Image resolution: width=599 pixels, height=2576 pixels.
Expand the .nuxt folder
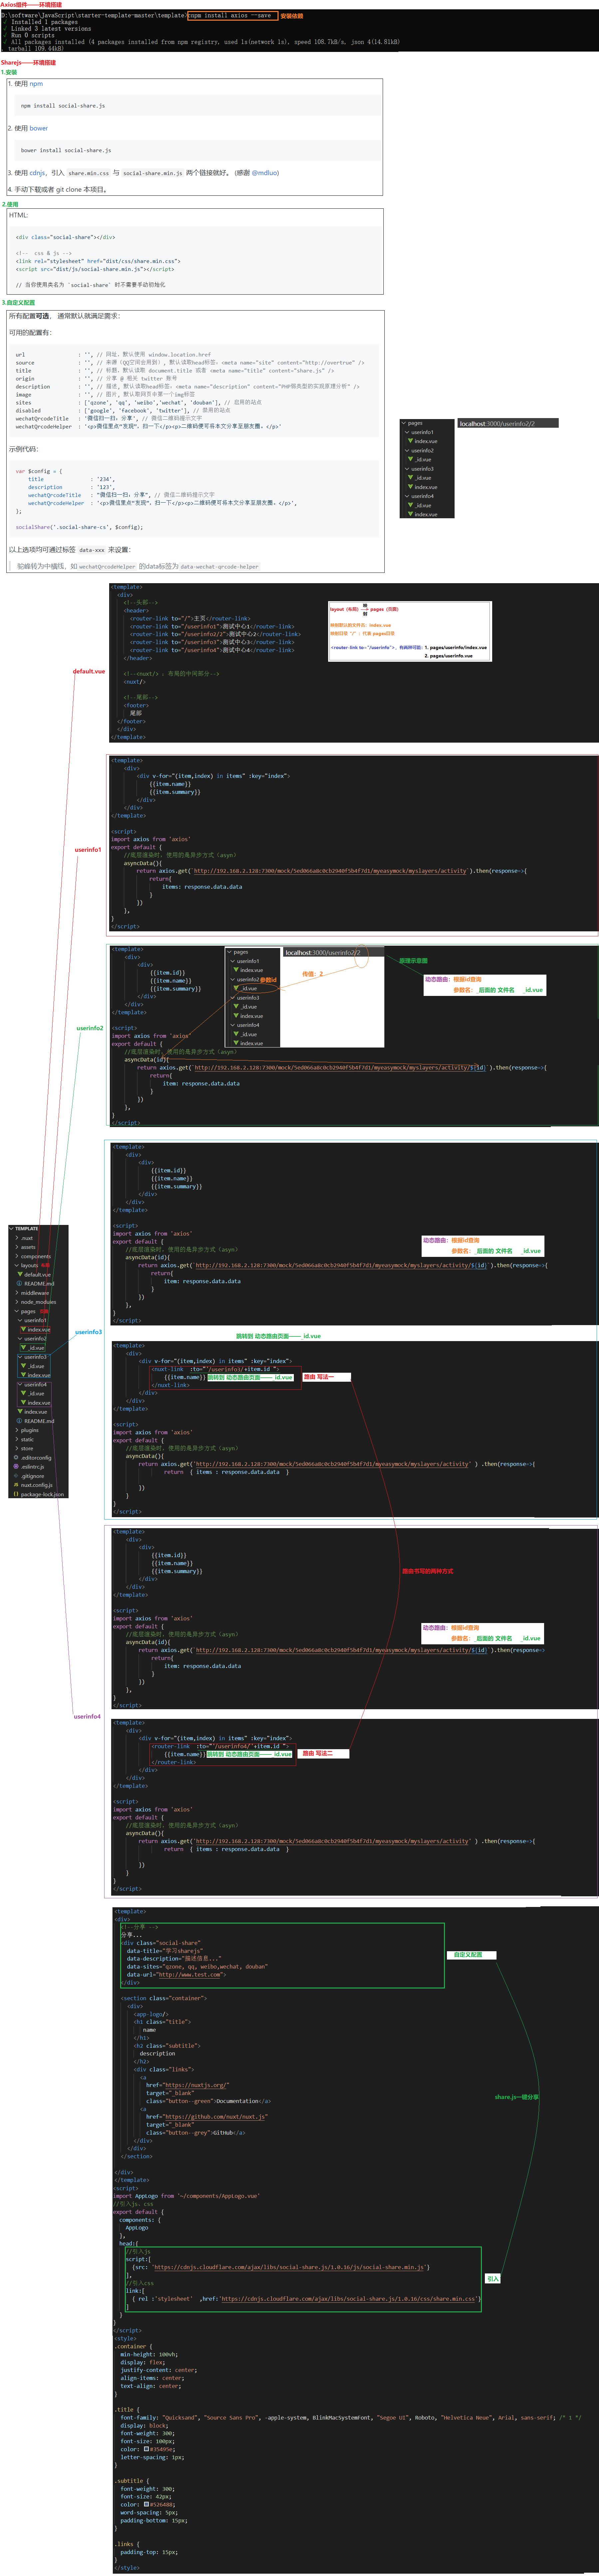click(x=17, y=1238)
